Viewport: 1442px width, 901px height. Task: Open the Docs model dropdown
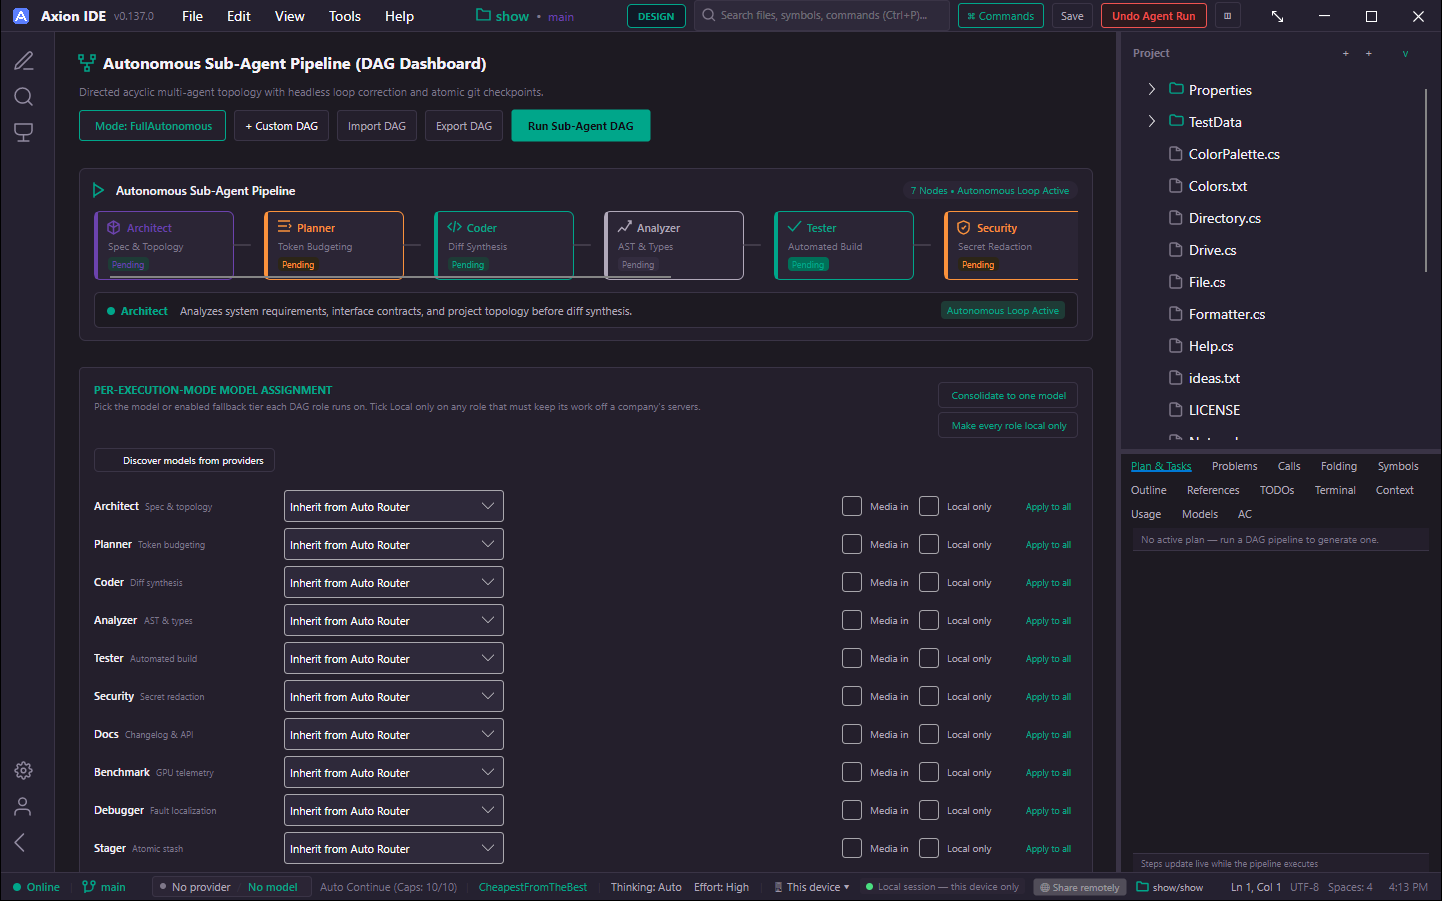click(393, 734)
